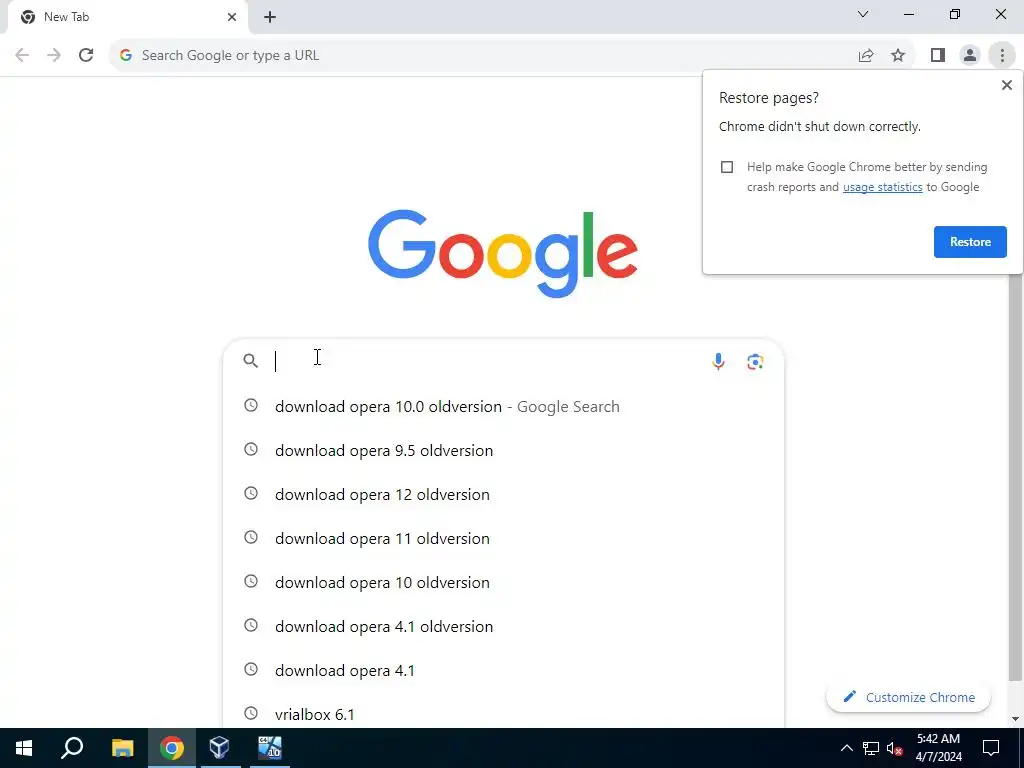This screenshot has height=768, width=1024.
Task: Open Windows taskbar search
Action: 72,748
